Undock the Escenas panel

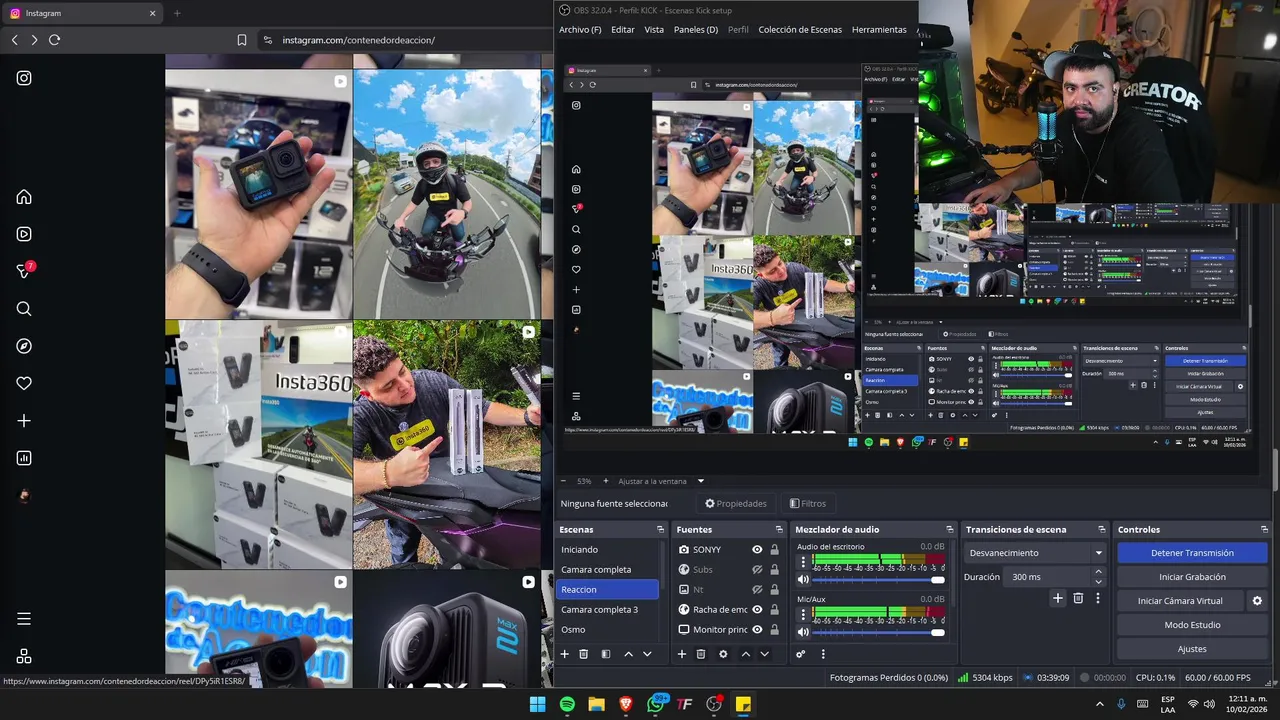click(x=660, y=529)
